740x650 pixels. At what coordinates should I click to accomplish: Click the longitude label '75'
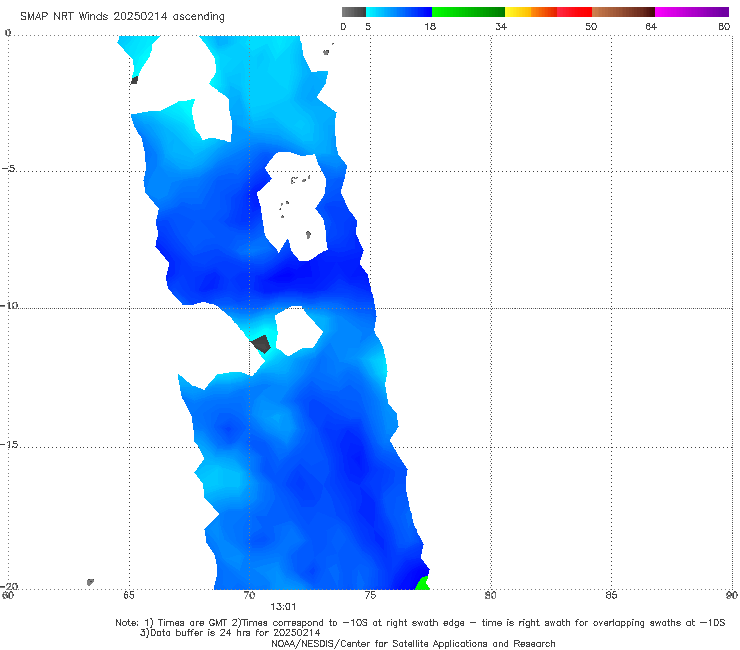(370, 595)
